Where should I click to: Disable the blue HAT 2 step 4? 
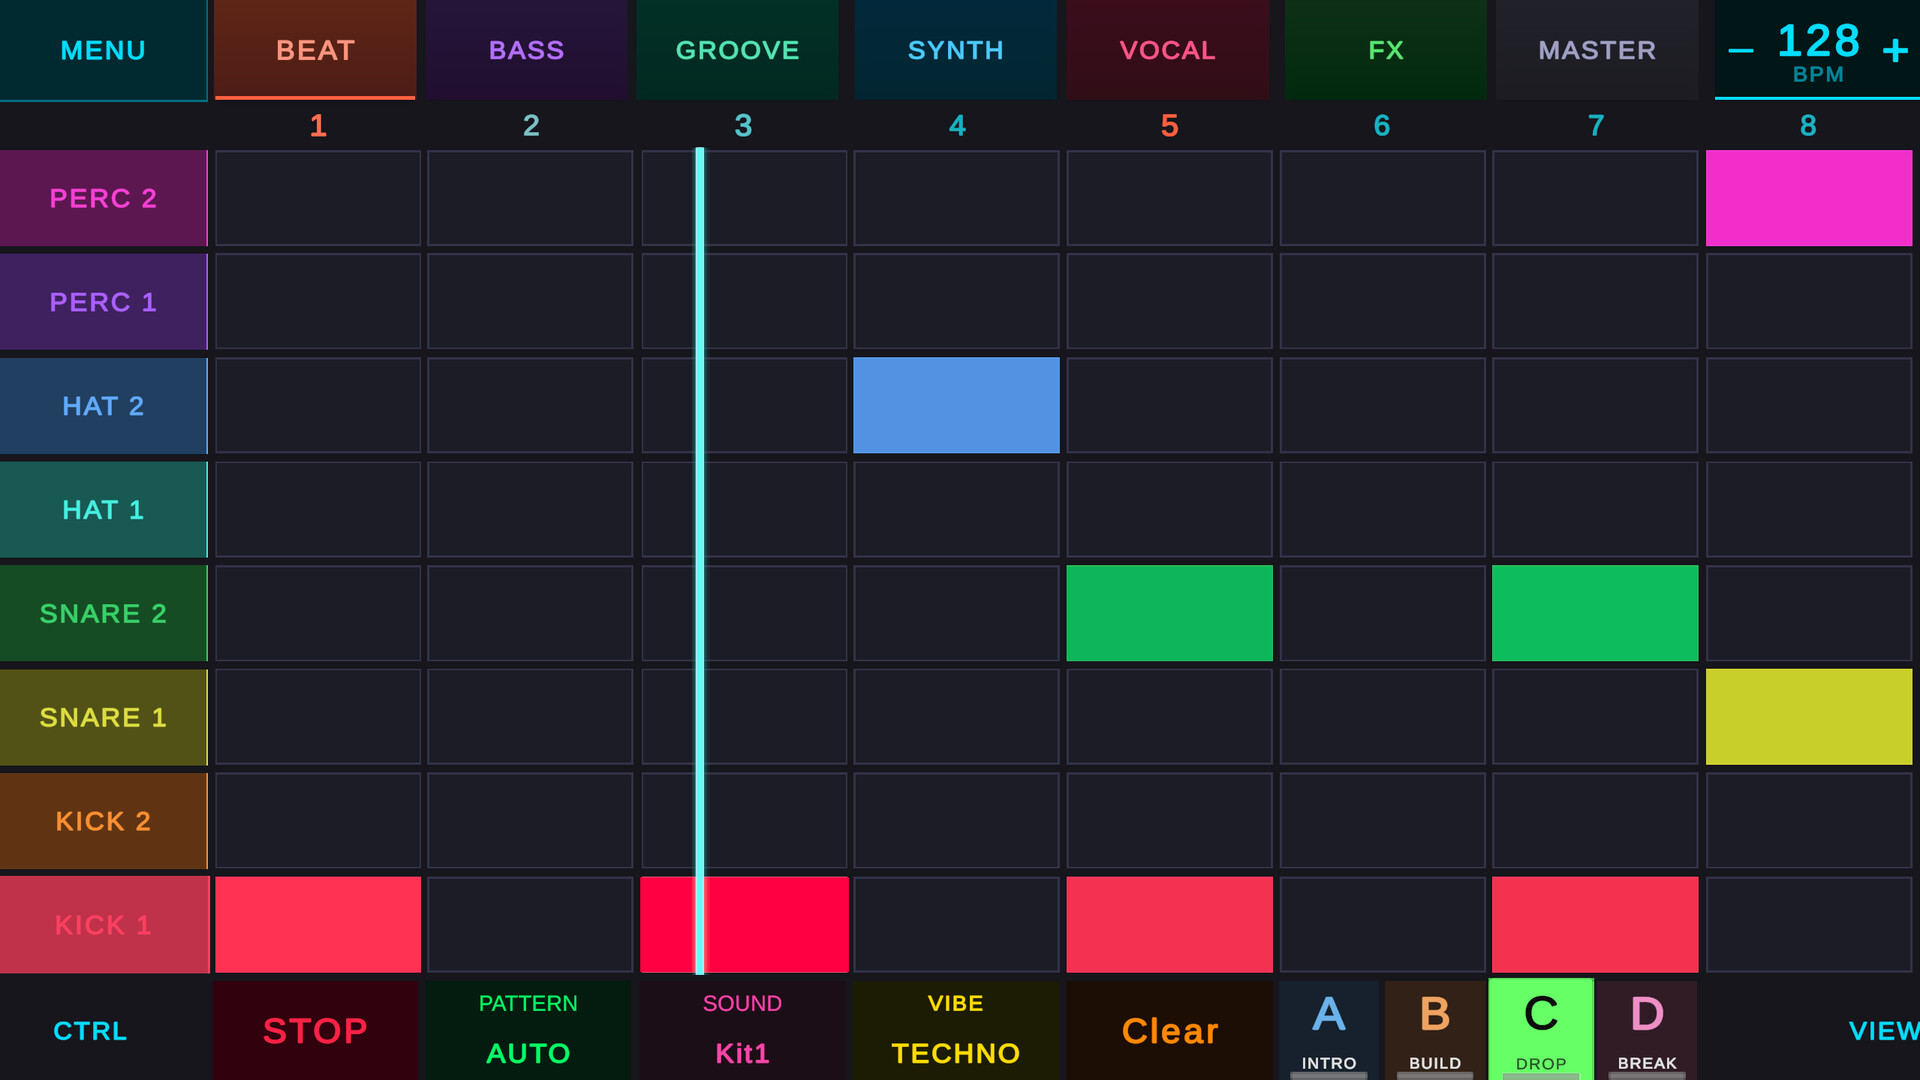click(x=956, y=405)
